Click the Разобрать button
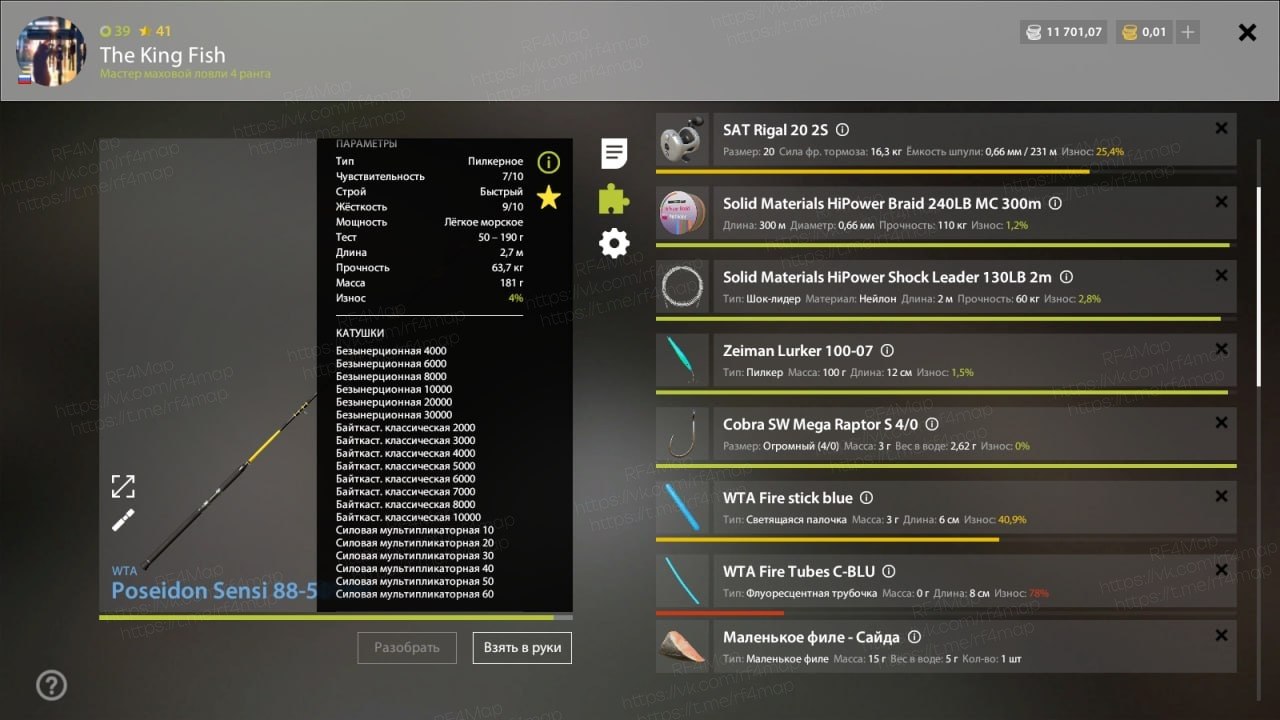The height and width of the screenshot is (720, 1280). pos(407,647)
